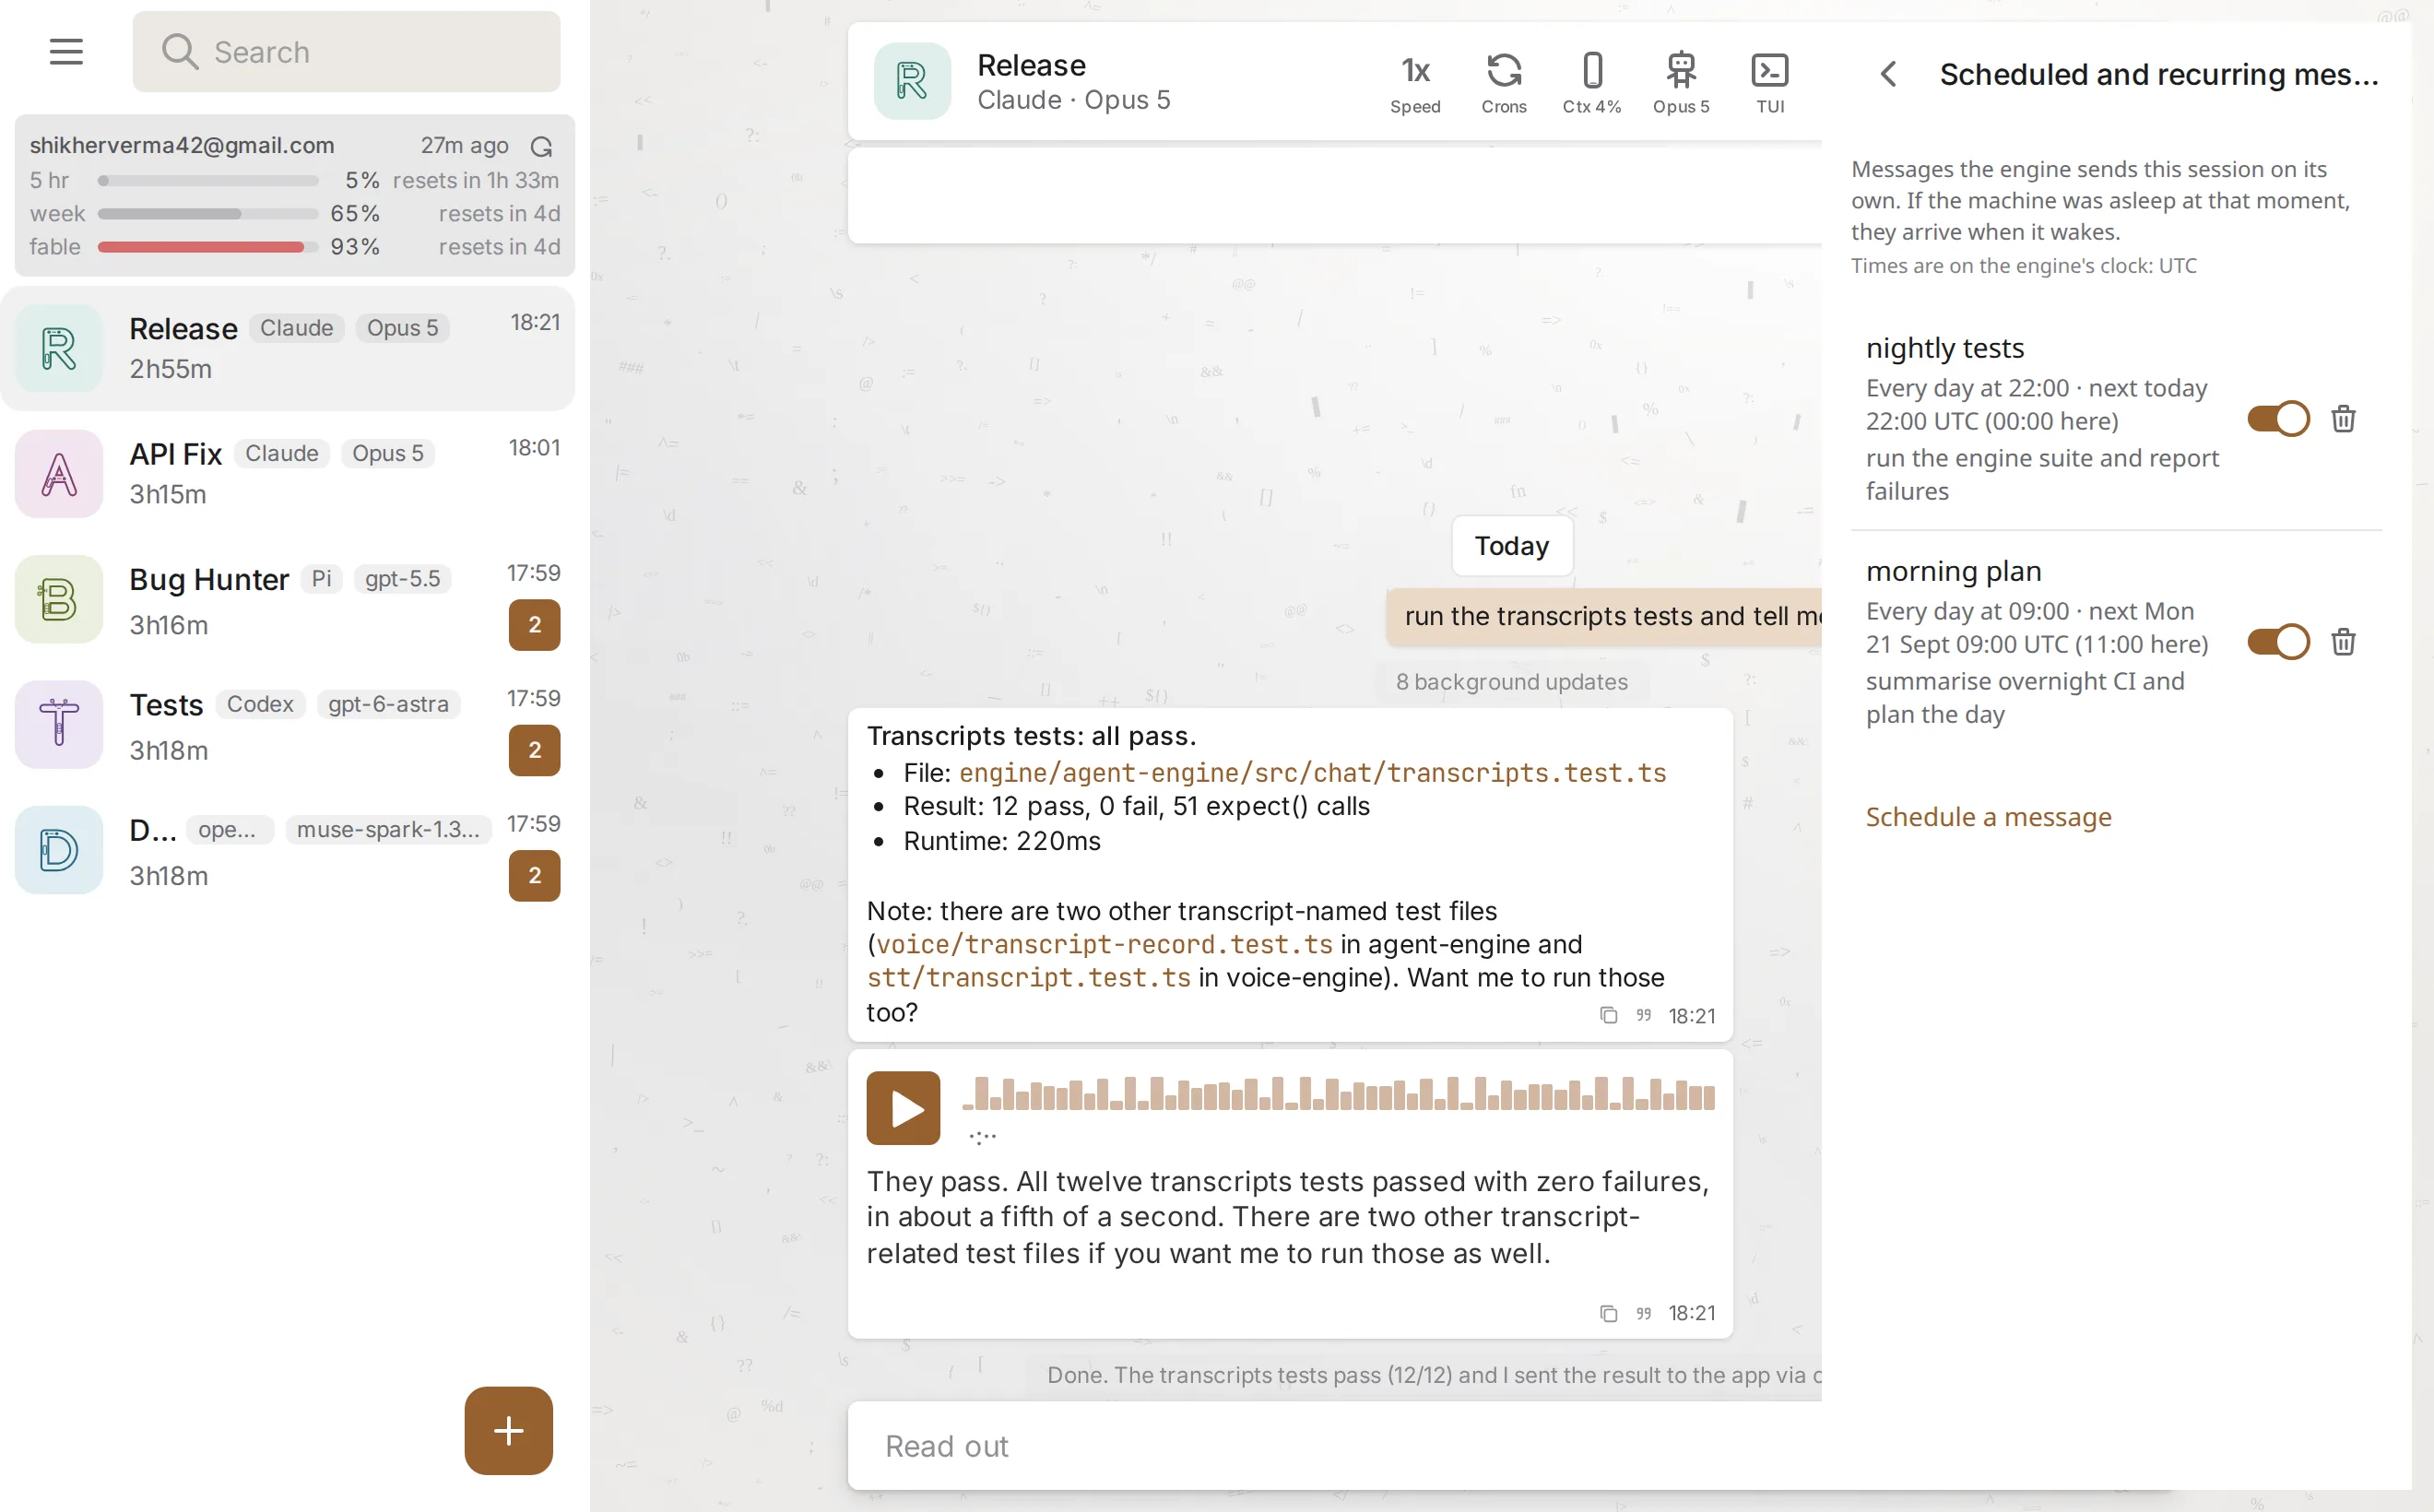Open the hamburger menu

pyautogui.click(x=66, y=51)
